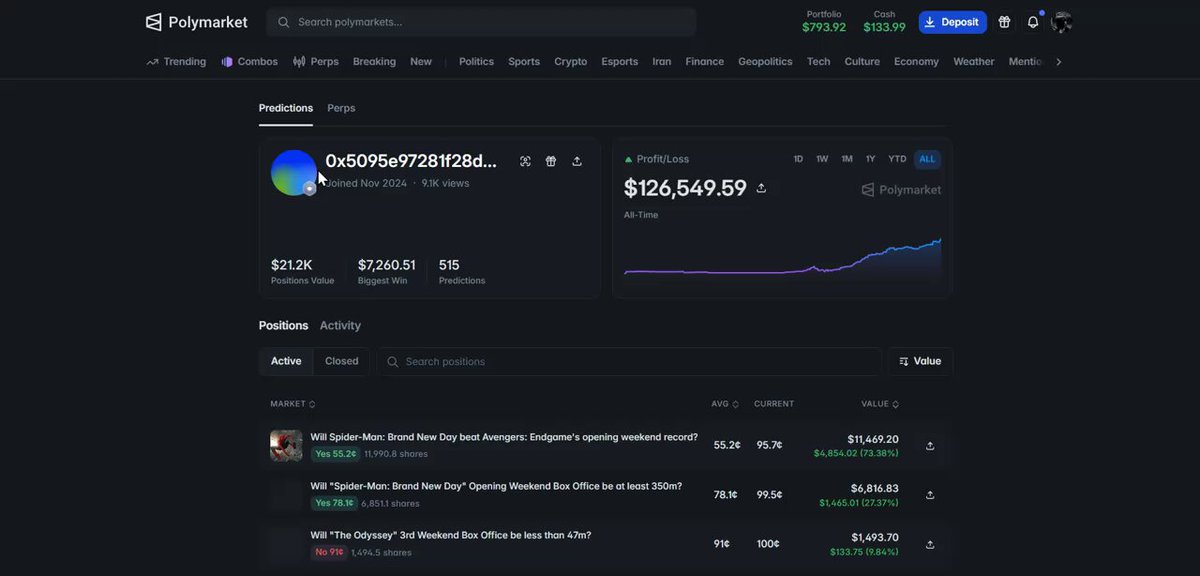
Task: Open the Breaking section
Action: (x=374, y=62)
